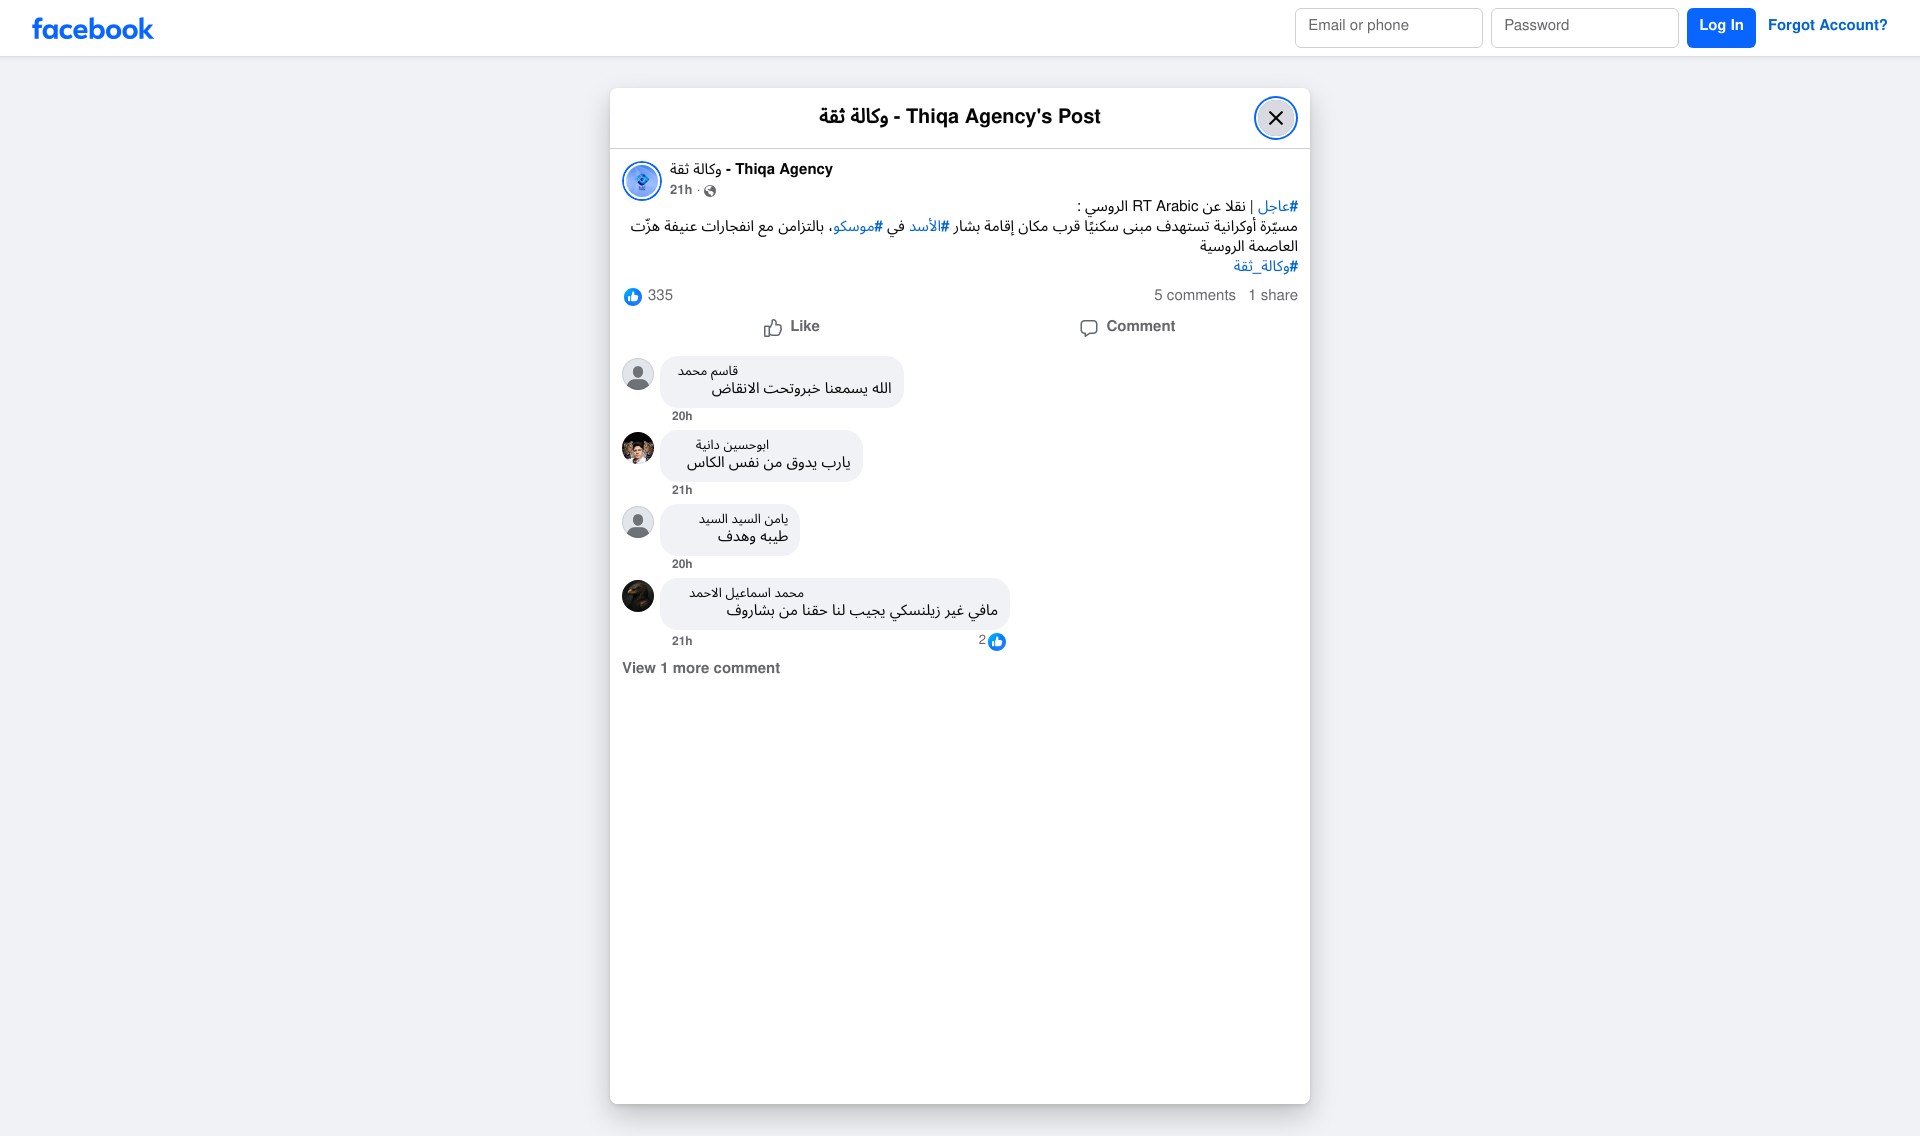Click 21h timestamp under محمد اسماعيل comment
Image resolution: width=1920 pixels, height=1136 pixels.
pyautogui.click(x=682, y=641)
